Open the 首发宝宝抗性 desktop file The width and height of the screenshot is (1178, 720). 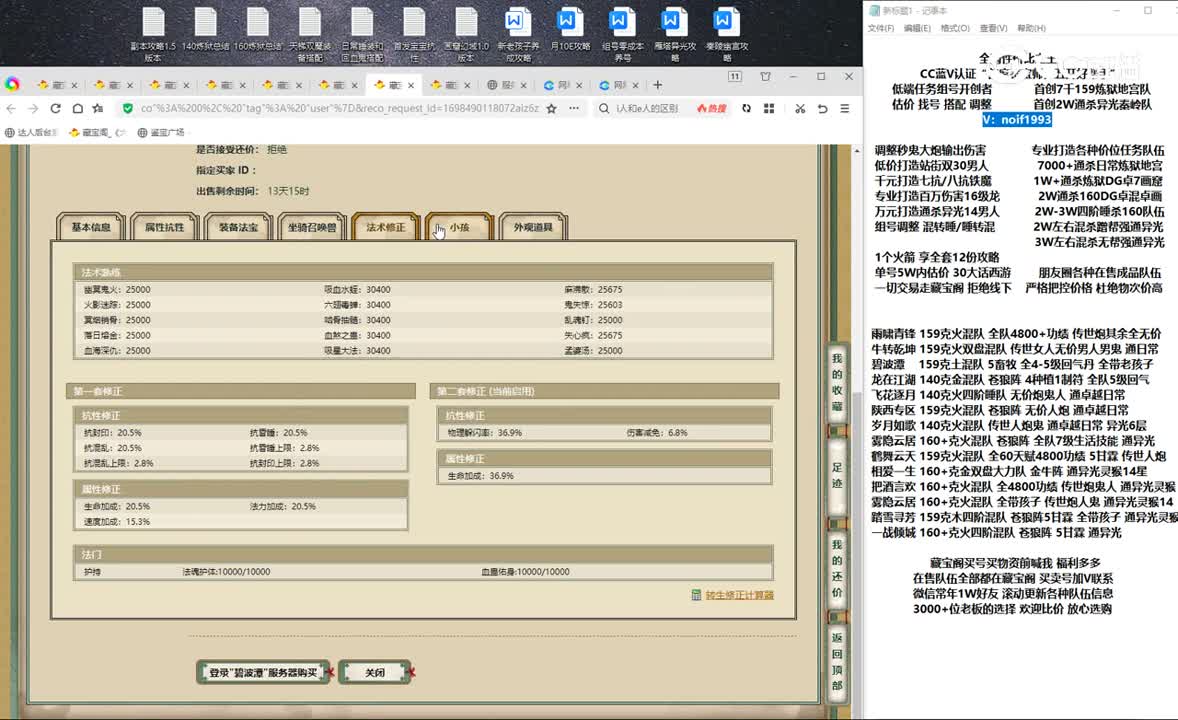pyautogui.click(x=414, y=34)
